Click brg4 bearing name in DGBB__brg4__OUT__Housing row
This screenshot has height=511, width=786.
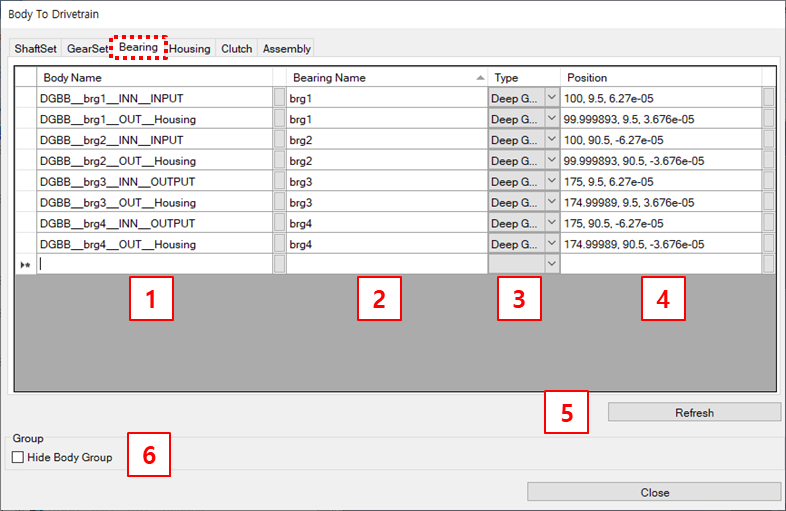tap(387, 244)
